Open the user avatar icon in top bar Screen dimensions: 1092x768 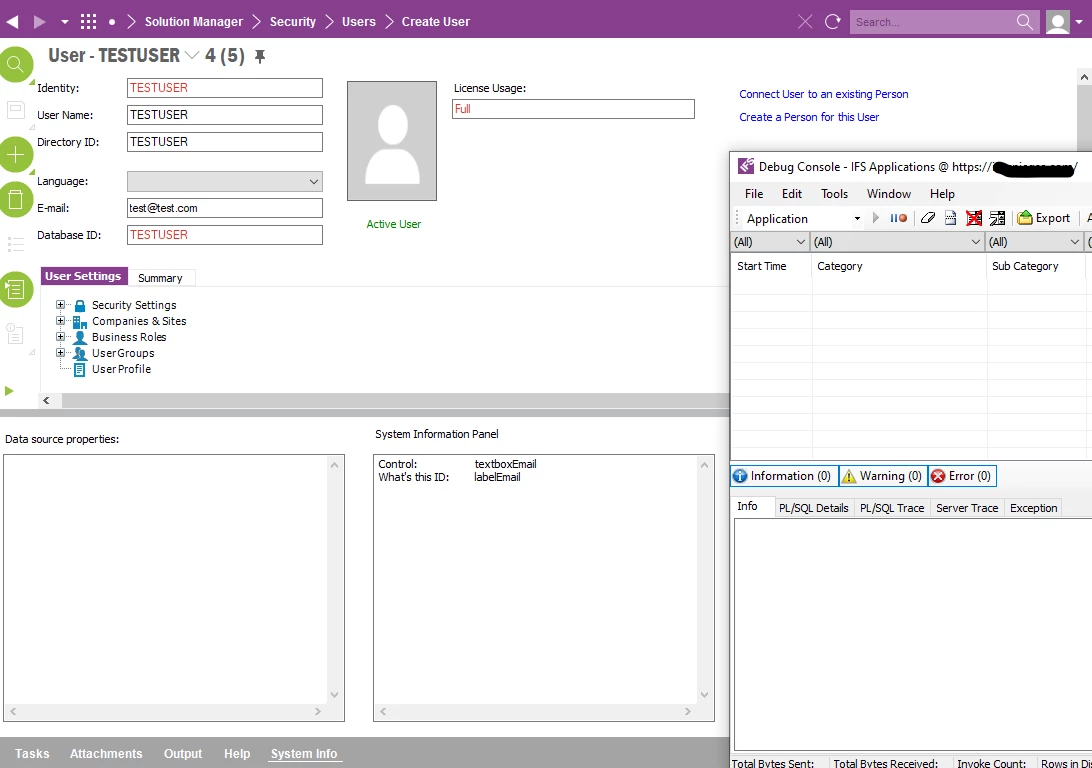[x=1058, y=22]
